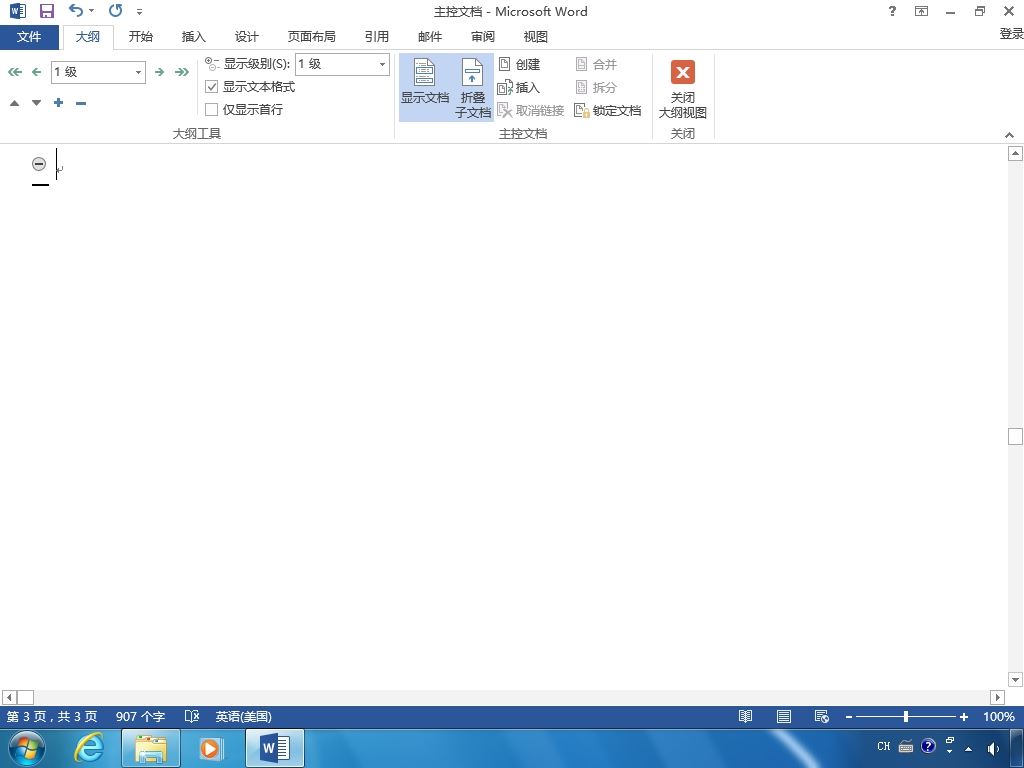Demote to body text double-right arrow

182,72
